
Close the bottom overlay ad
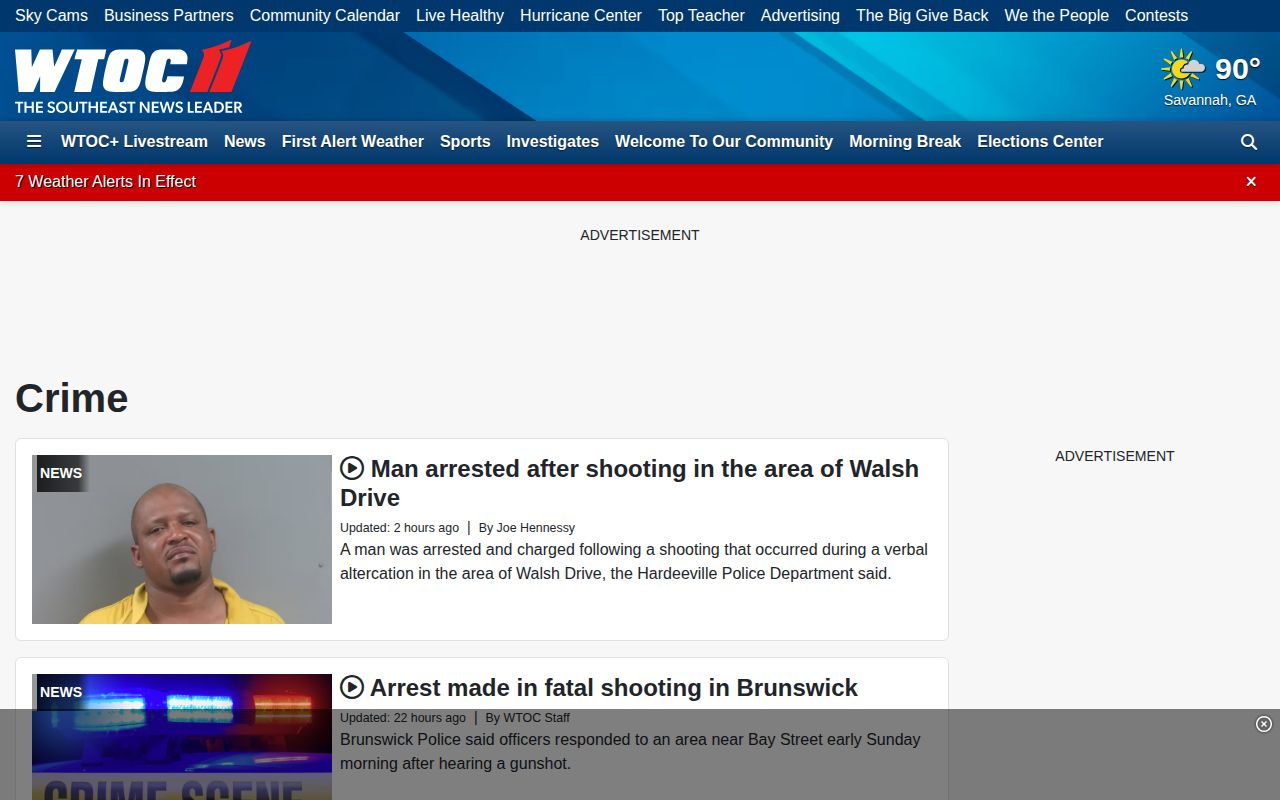point(1264,724)
